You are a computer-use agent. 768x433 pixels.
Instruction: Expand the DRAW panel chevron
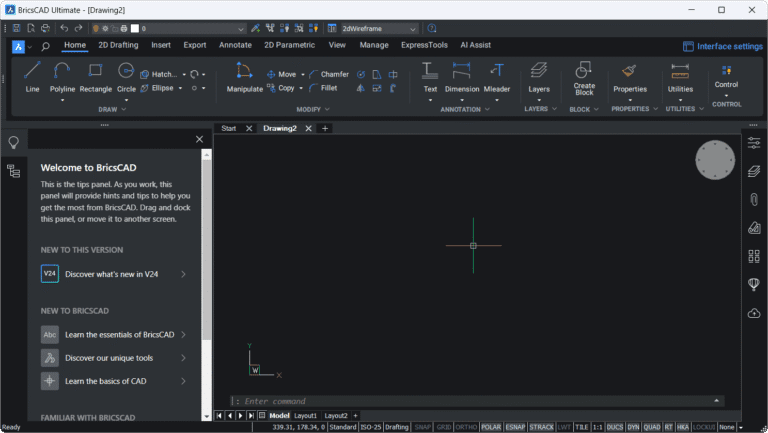[124, 109]
